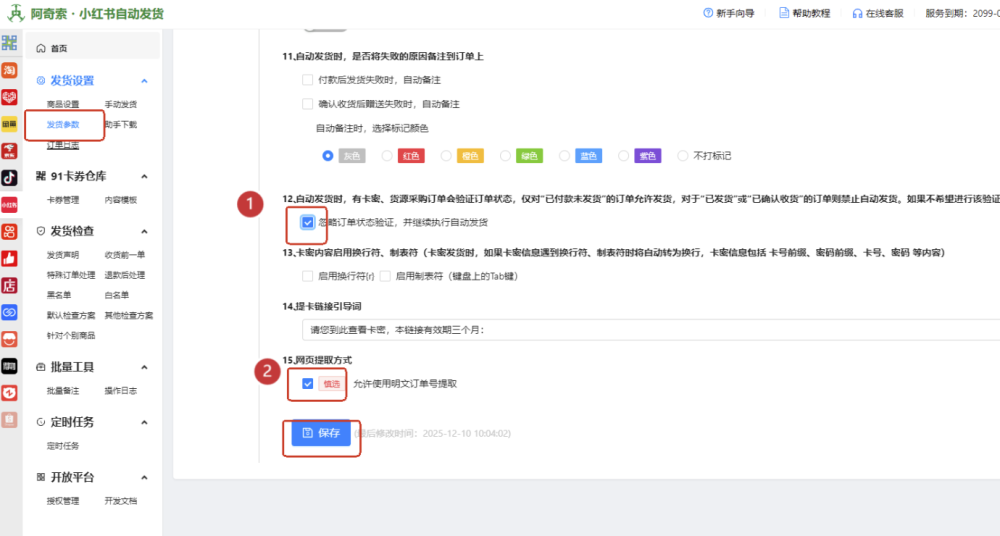Open the orange Kuaishou platform icon

(9, 231)
